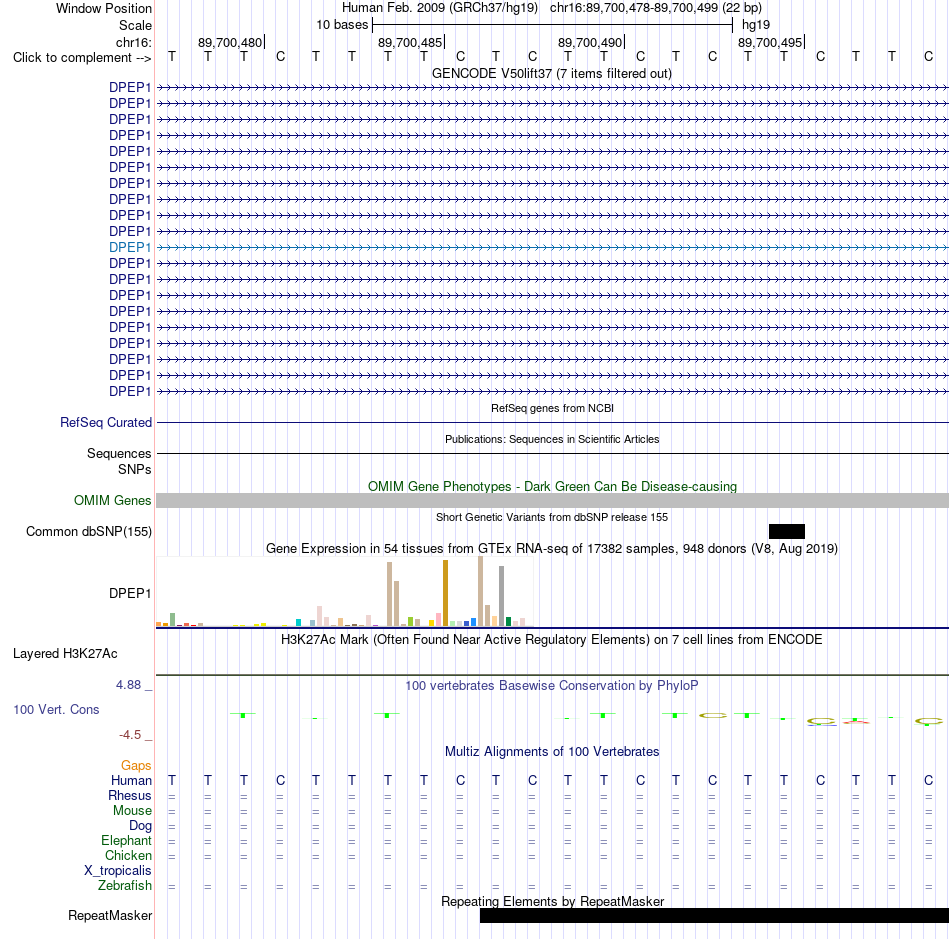Open 'Repeating Elements by RepeatMasker' track title
This screenshot has width=950, height=939.
point(553,901)
